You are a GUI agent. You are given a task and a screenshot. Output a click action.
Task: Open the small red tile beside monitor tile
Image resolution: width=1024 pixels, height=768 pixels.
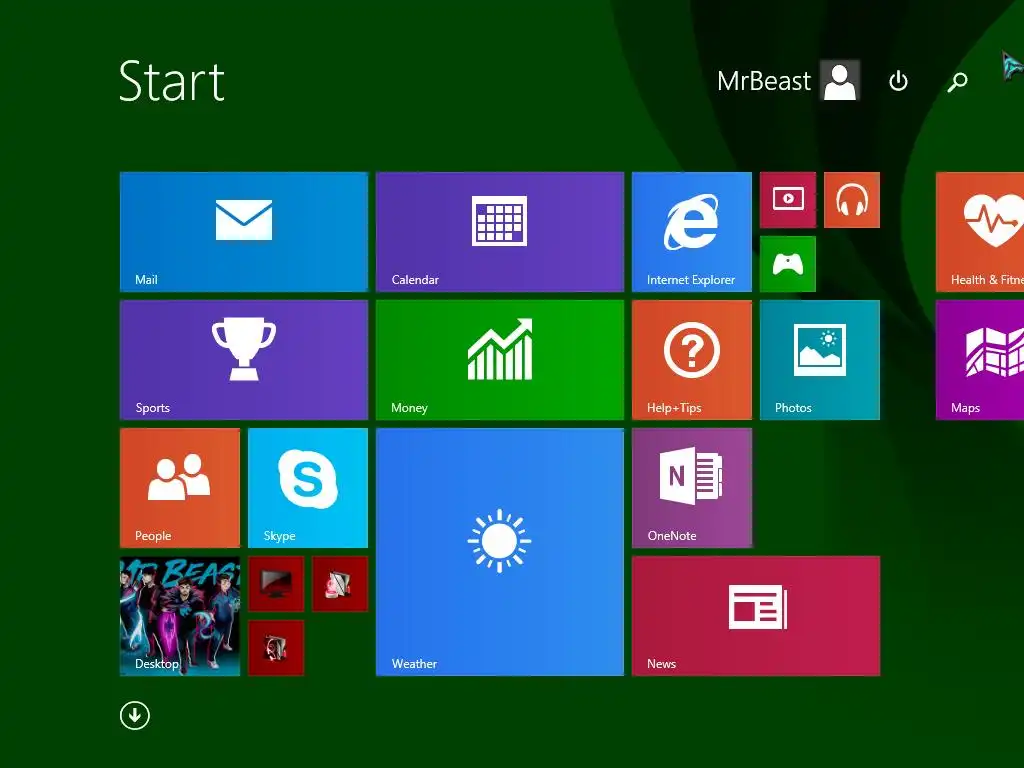coord(340,584)
